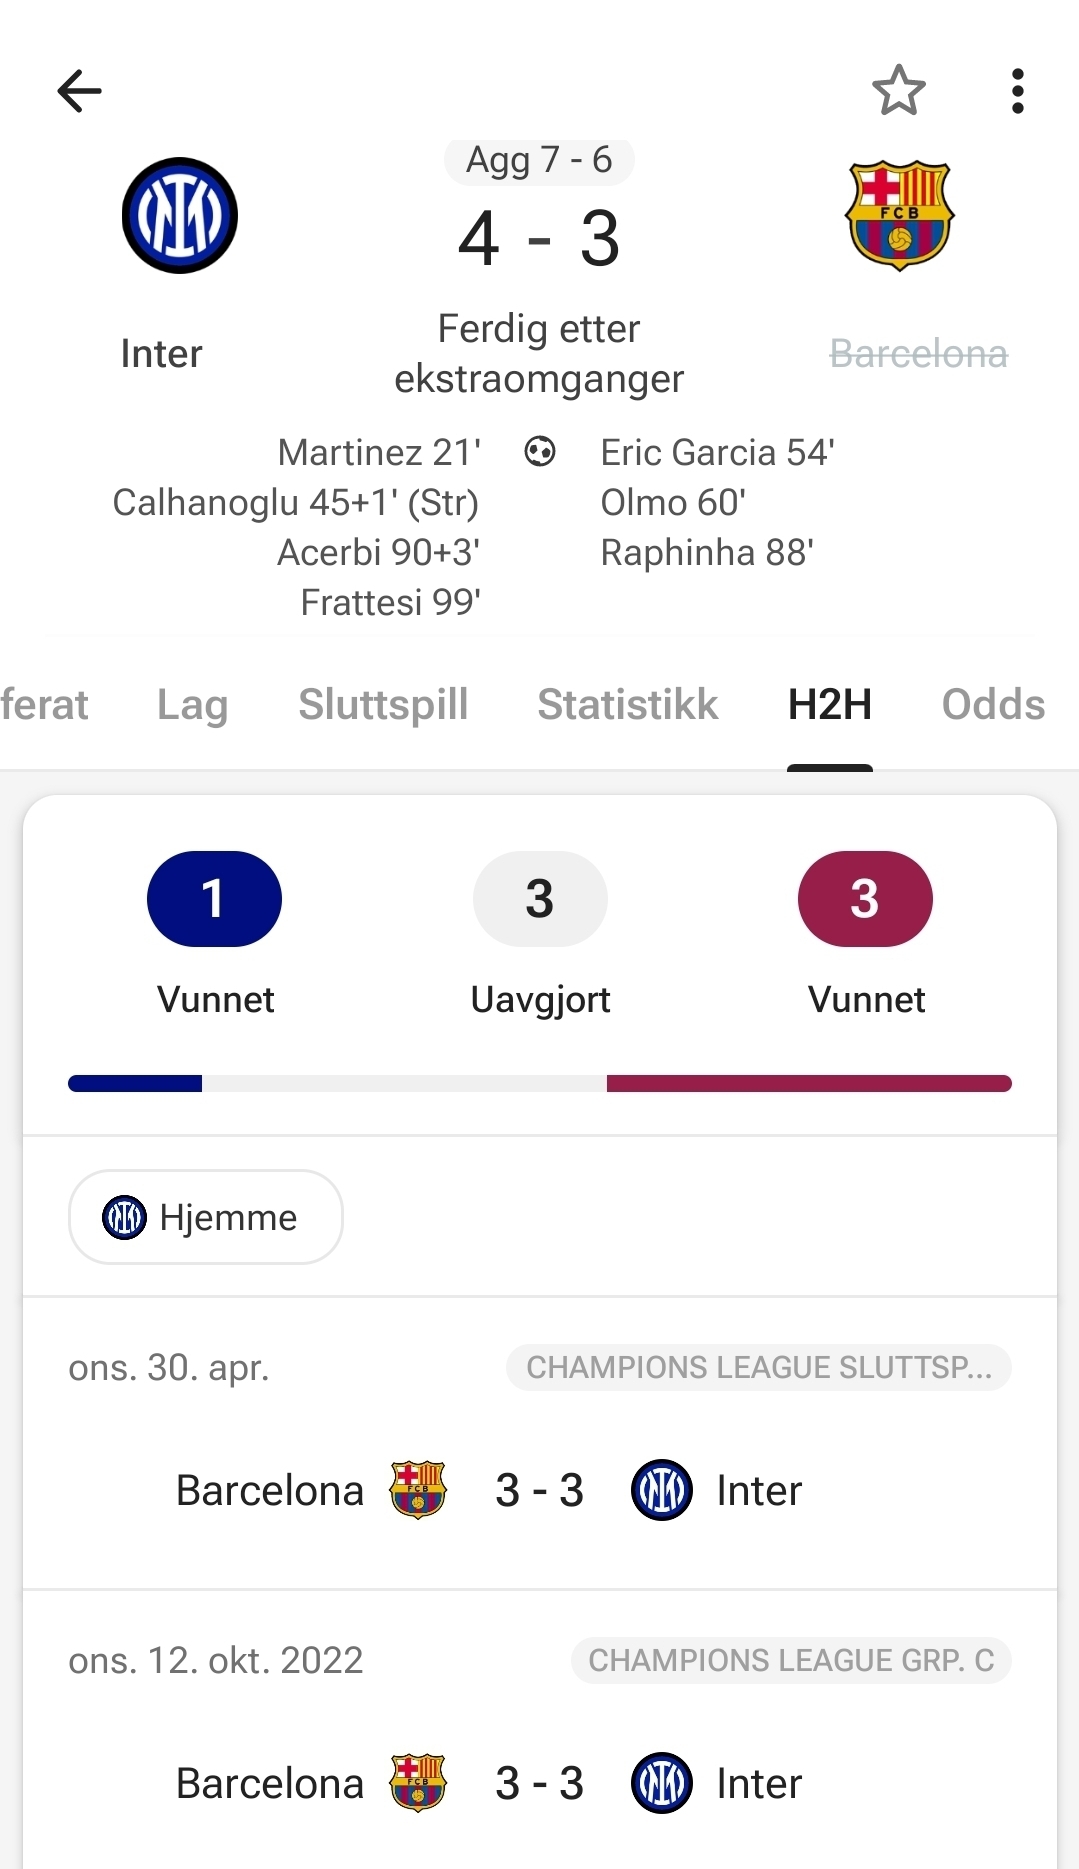Favorite this match with the star icon
This screenshot has width=1079, height=1869.
pyautogui.click(x=898, y=91)
